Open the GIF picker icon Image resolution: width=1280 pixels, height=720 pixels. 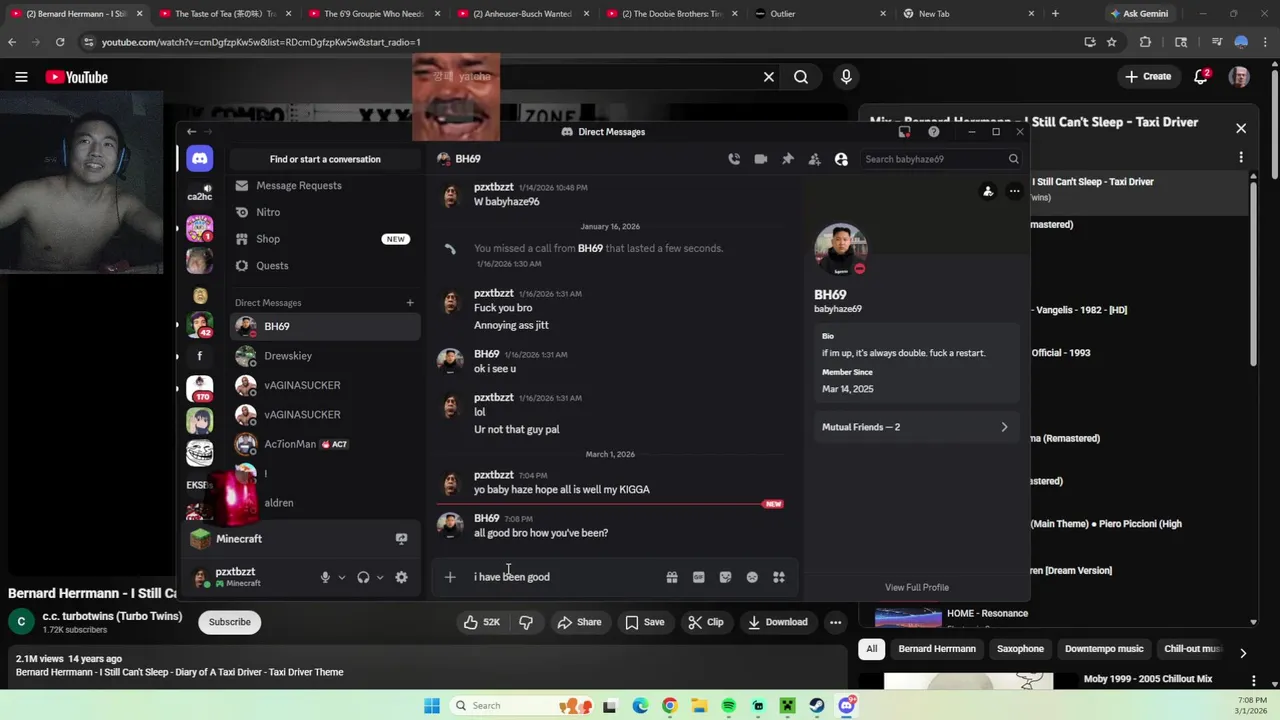point(699,577)
